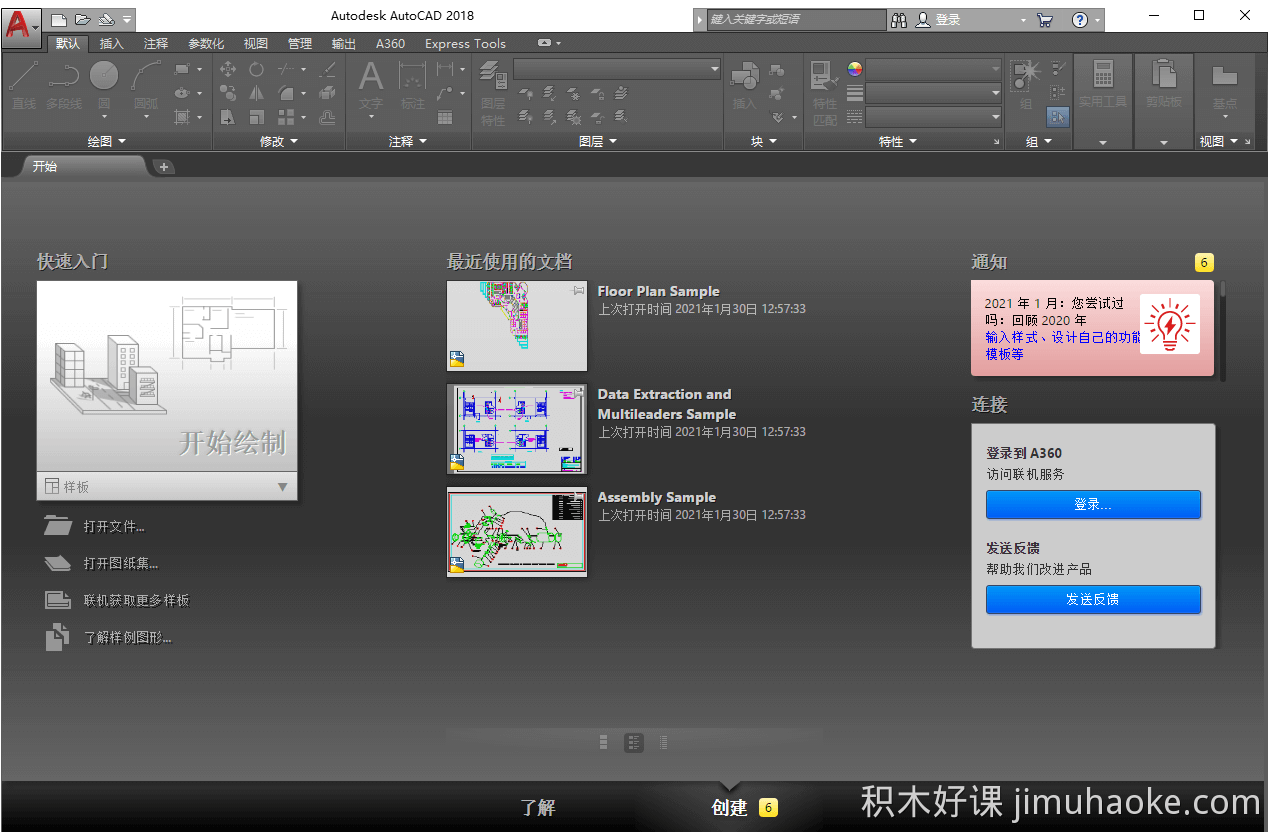Open the quick access toolbar customize dropdown
This screenshot has height=833, width=1269.
point(127,19)
